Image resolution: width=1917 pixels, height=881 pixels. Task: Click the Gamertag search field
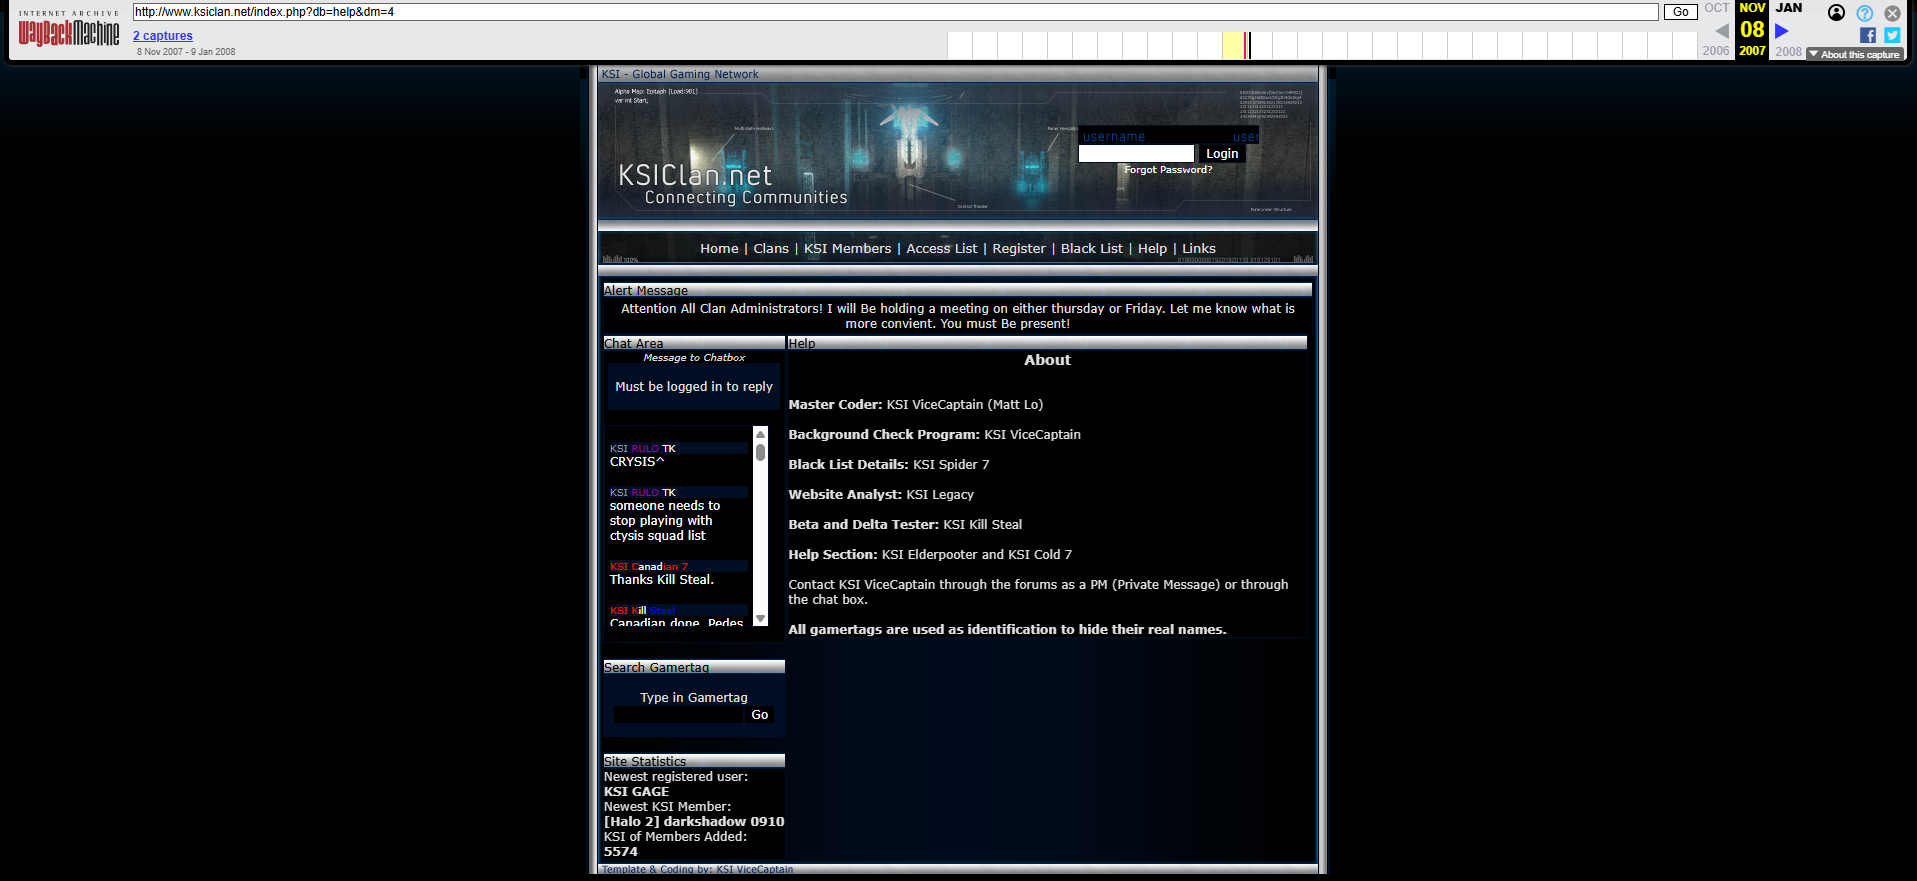(x=680, y=715)
